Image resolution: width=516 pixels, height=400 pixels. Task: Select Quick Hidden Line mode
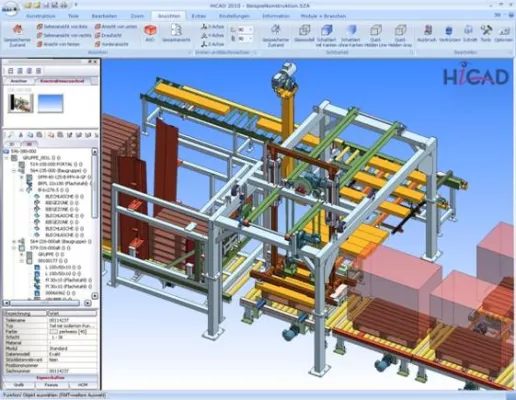375,35
